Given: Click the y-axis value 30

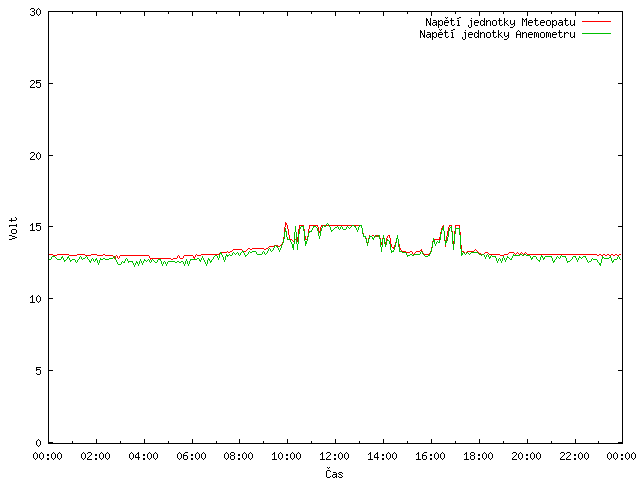Looking at the screenshot, I should (36, 12).
